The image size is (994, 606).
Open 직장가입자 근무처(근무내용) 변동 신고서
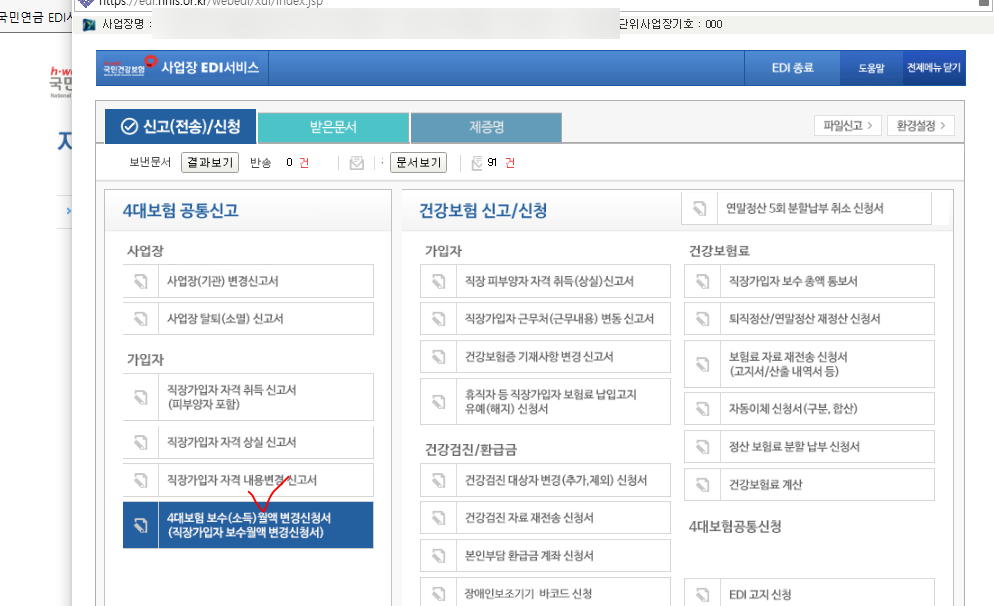(546, 319)
